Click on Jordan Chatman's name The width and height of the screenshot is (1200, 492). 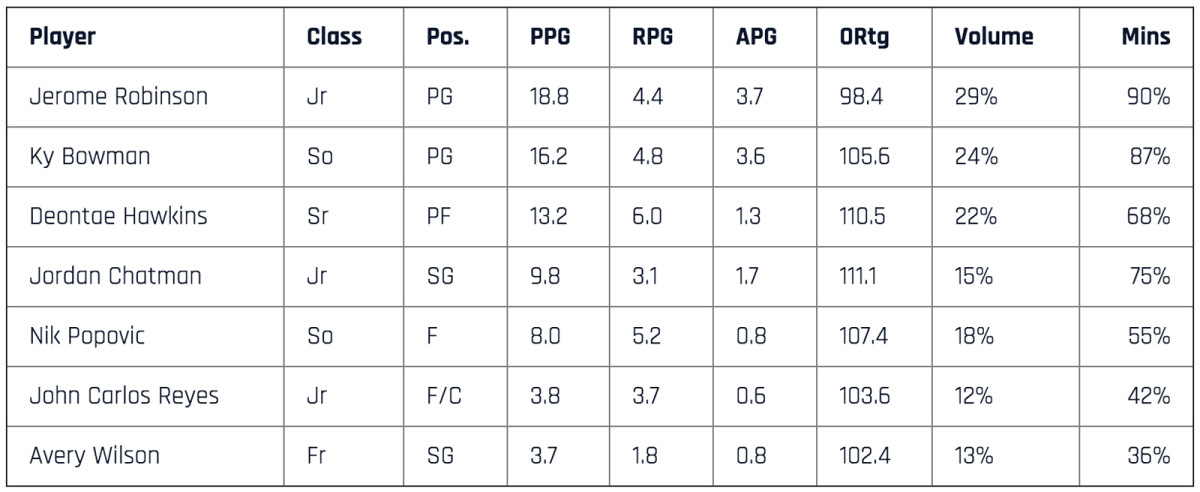pos(115,276)
